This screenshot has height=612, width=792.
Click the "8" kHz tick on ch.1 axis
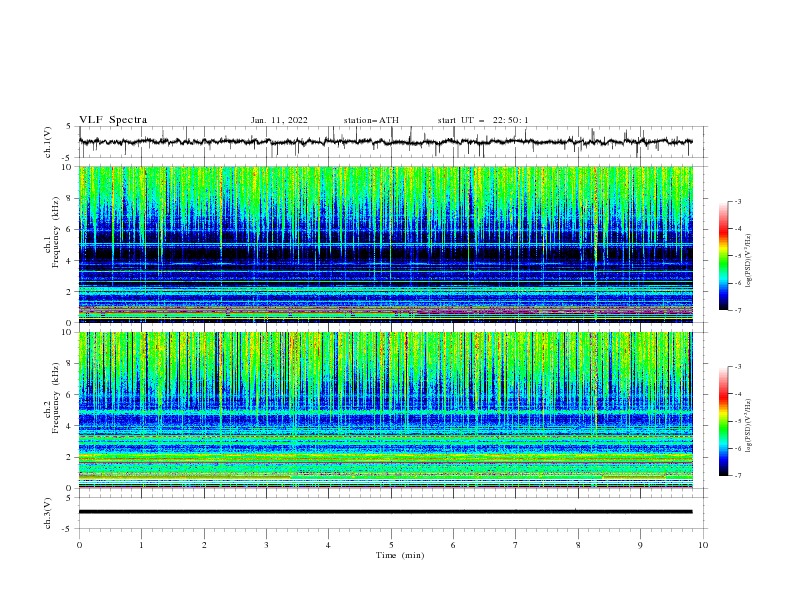pos(70,198)
